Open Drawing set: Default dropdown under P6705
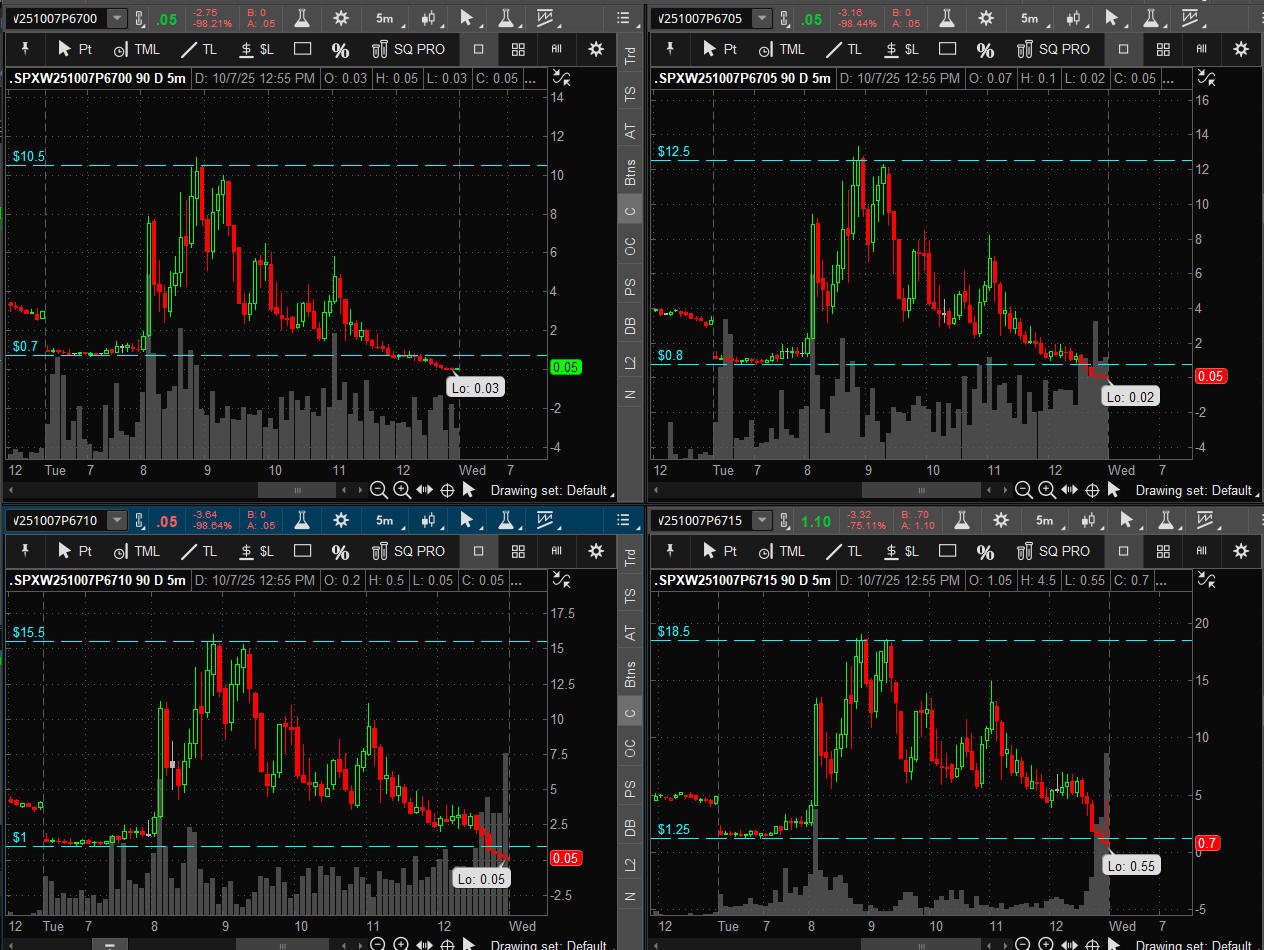 point(1194,490)
